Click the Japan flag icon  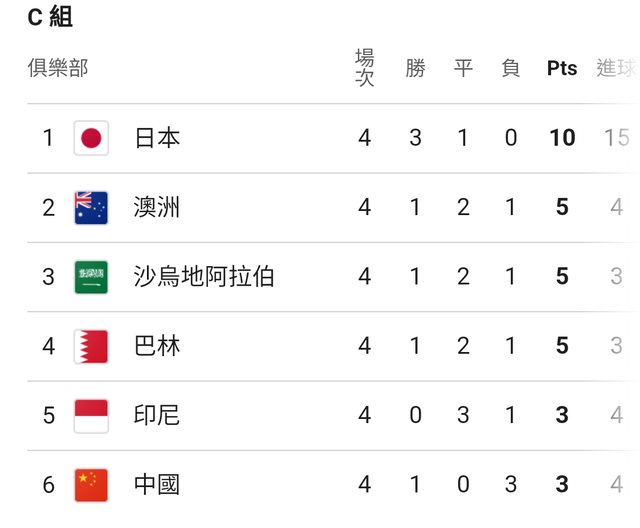[91, 138]
